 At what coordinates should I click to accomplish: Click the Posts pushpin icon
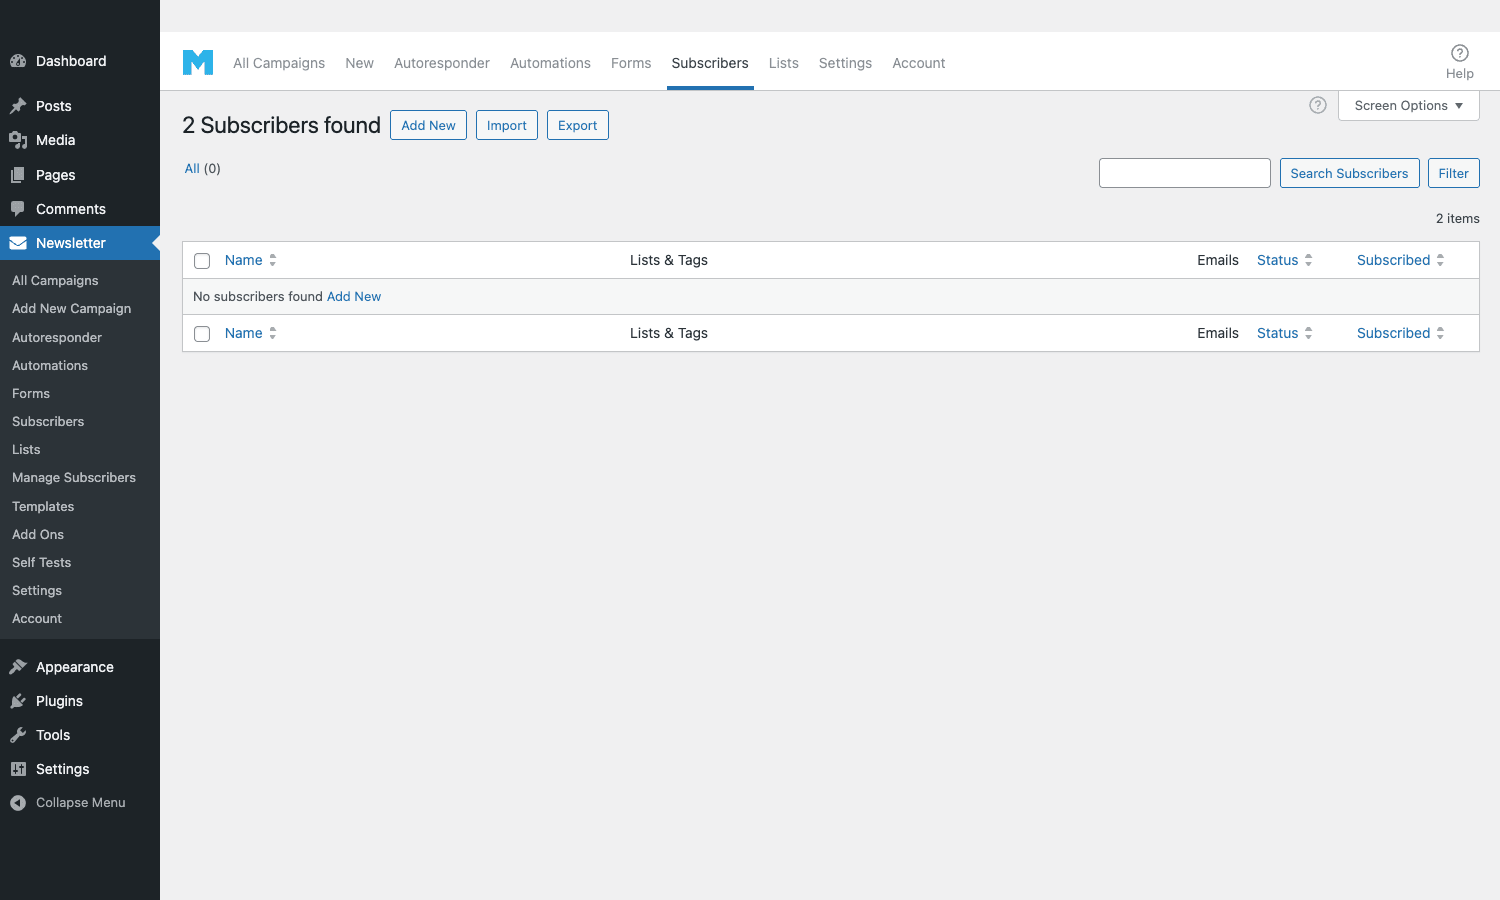click(18, 106)
